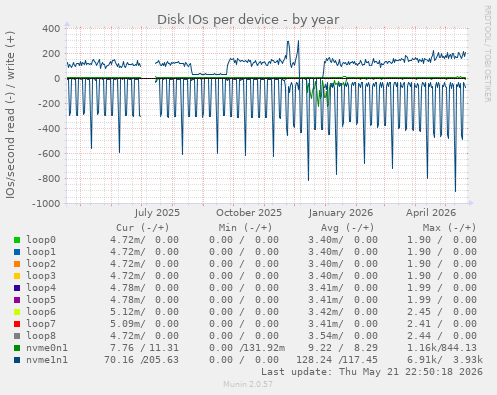Image resolution: width=497 pixels, height=395 pixels.
Task: Click nvme0n1 max value 1.16k/844.13
Action: click(442, 348)
